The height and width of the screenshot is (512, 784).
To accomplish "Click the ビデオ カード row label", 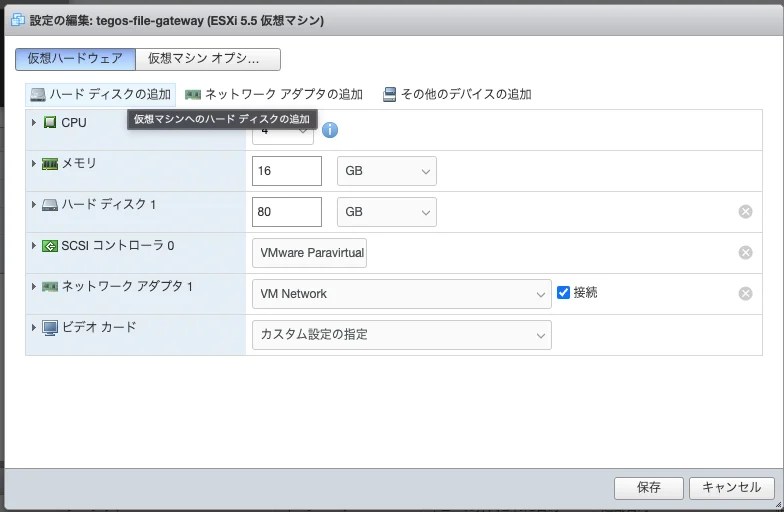I will [x=98, y=328].
